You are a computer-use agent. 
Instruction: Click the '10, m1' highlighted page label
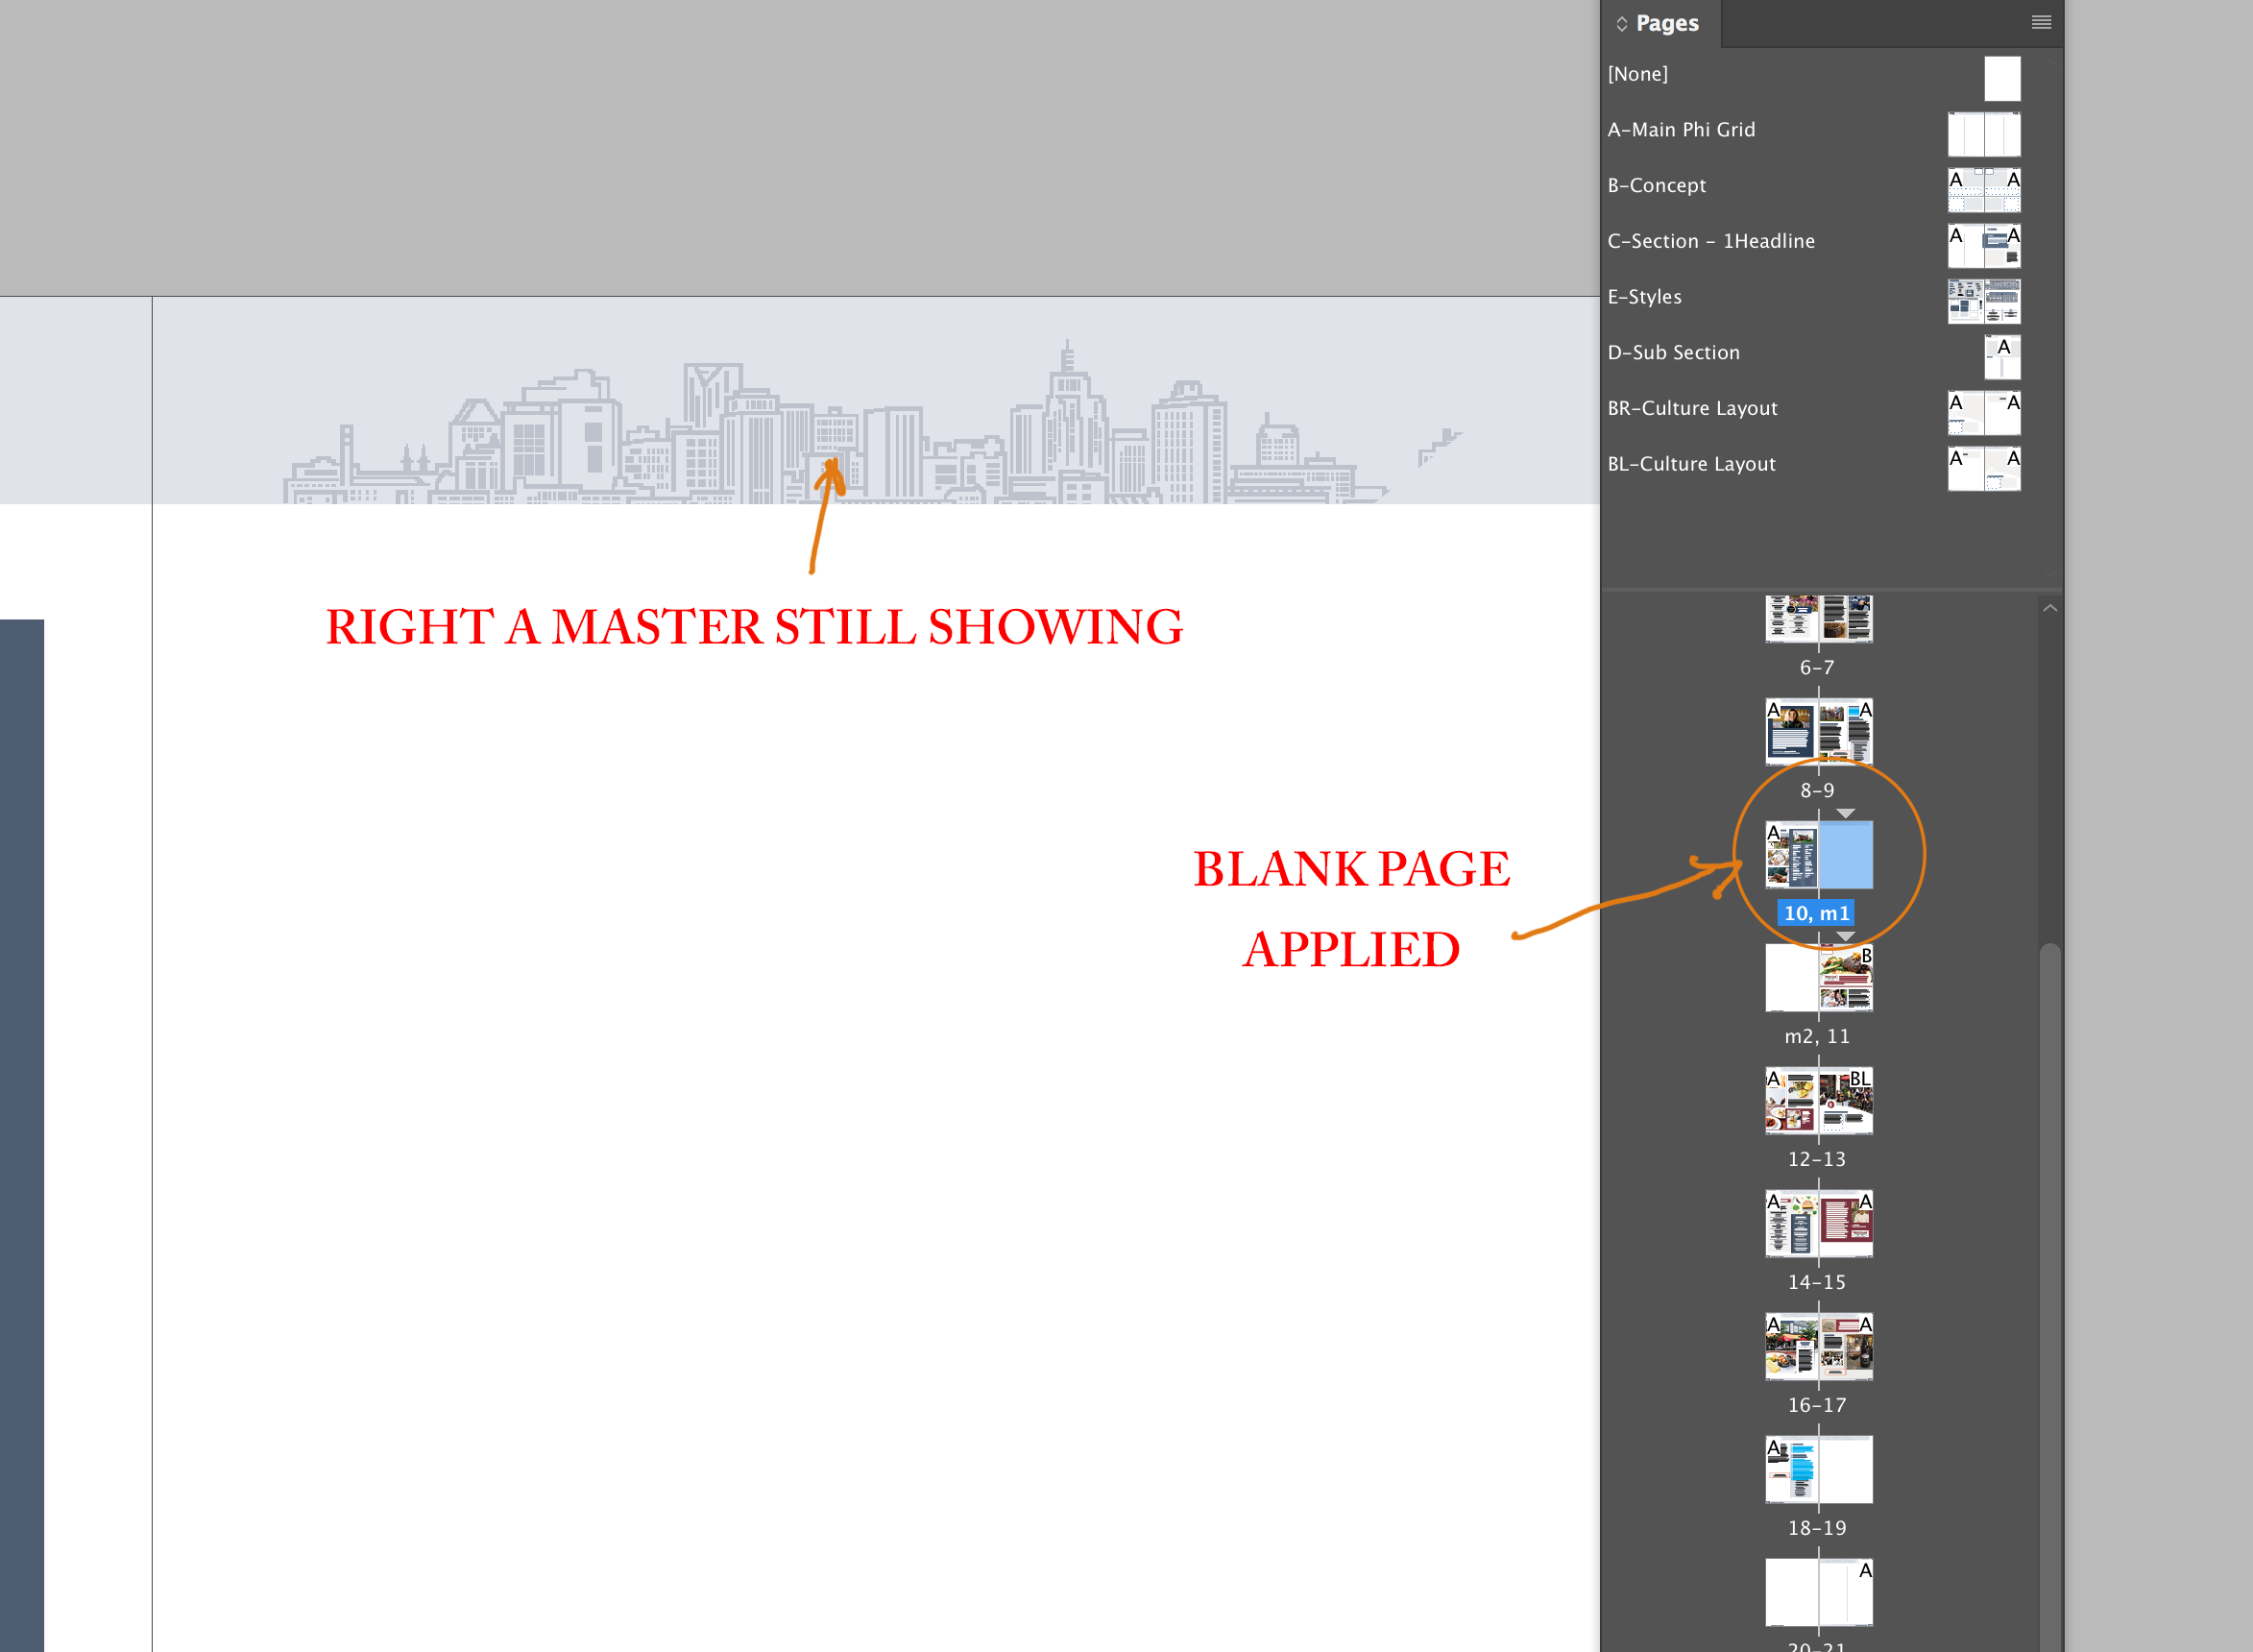point(1816,913)
